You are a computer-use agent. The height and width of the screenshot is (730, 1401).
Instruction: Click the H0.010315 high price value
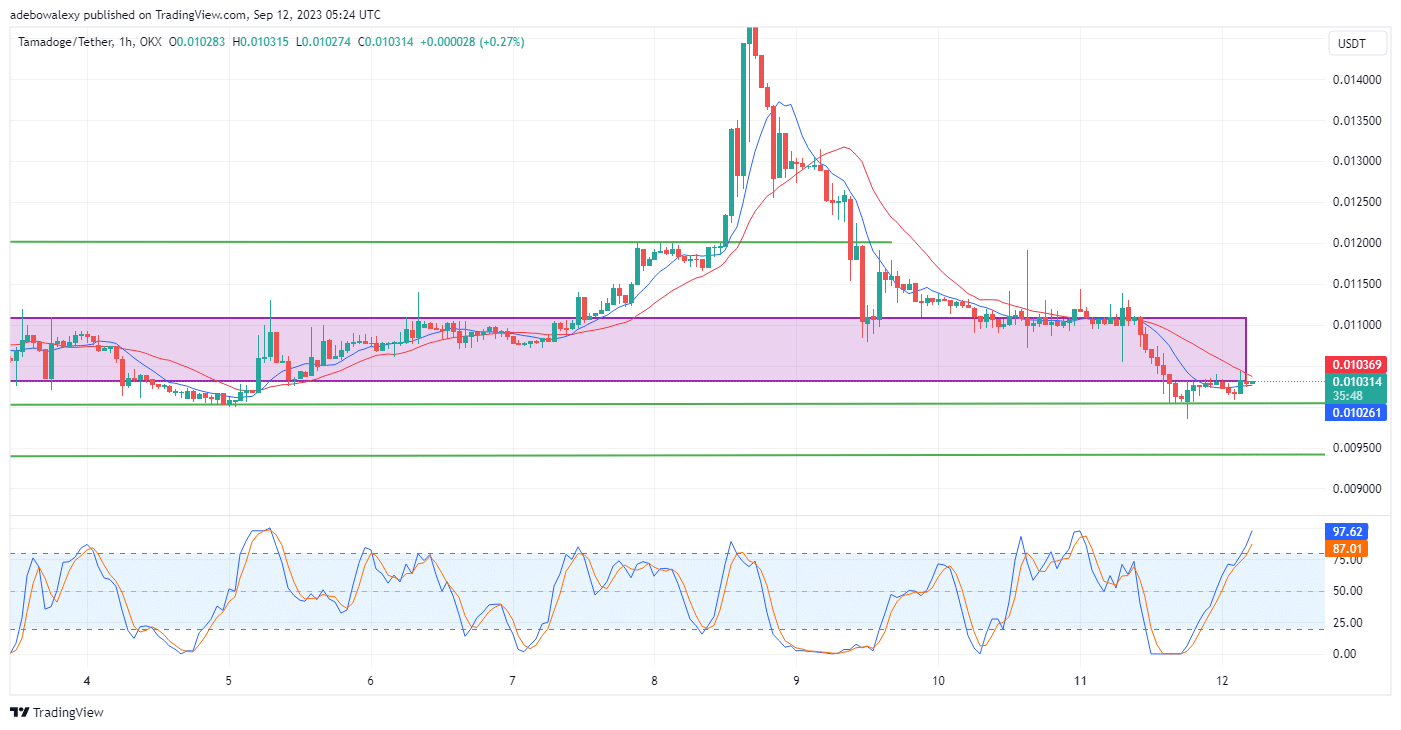(x=263, y=42)
